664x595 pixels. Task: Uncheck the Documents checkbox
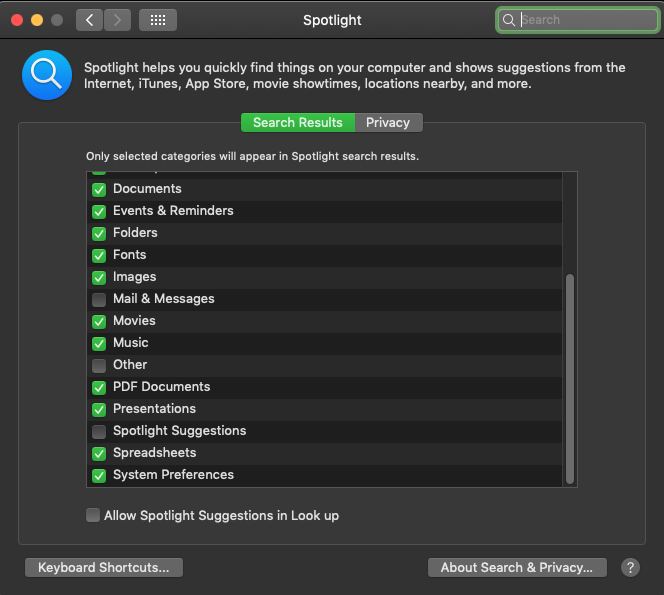pos(99,189)
